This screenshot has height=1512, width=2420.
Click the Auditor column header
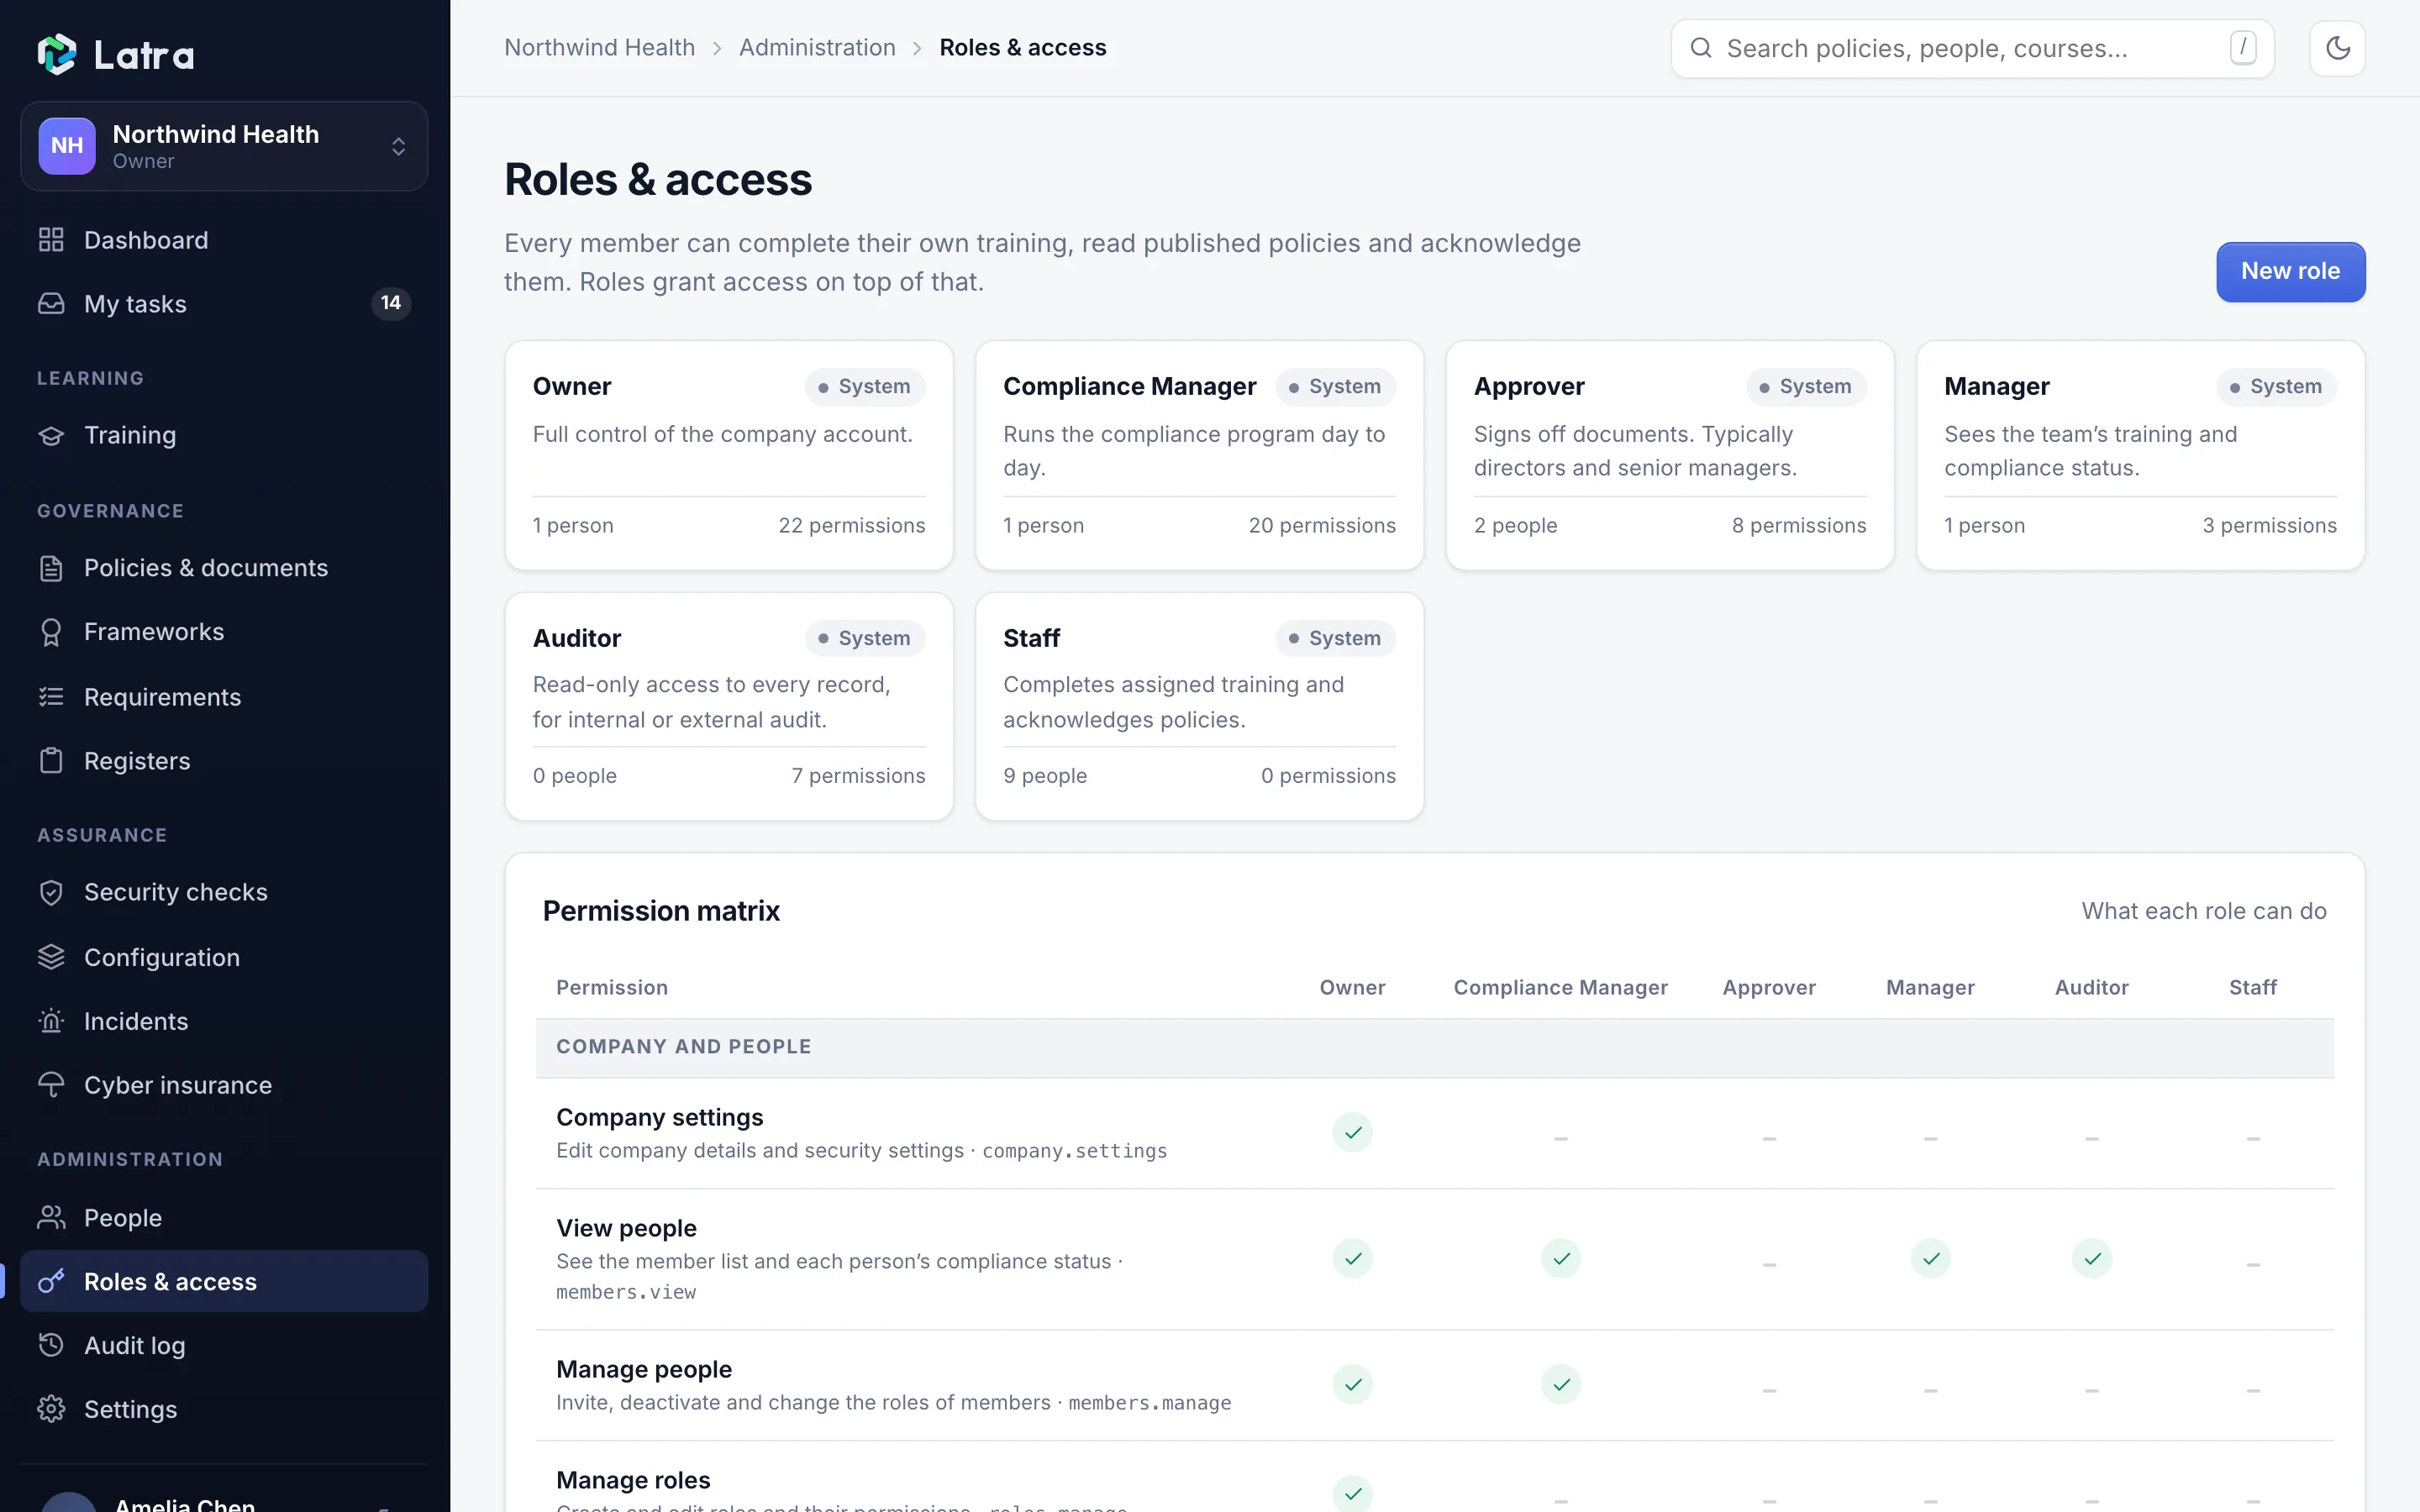(x=2091, y=987)
